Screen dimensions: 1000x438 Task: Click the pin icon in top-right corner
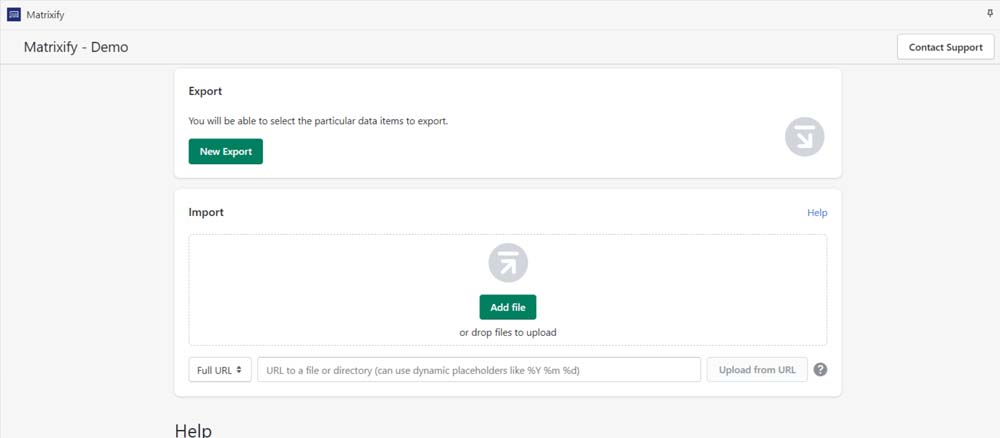click(990, 13)
